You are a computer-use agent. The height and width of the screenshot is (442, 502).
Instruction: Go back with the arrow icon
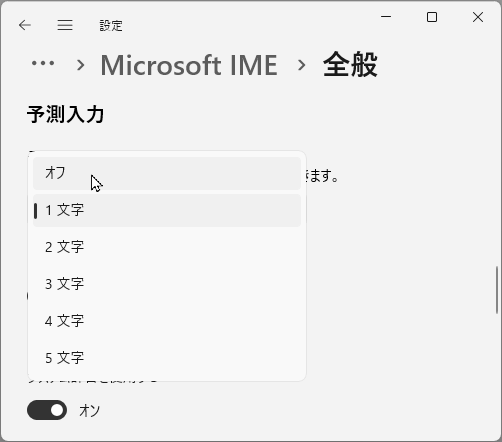(25, 25)
